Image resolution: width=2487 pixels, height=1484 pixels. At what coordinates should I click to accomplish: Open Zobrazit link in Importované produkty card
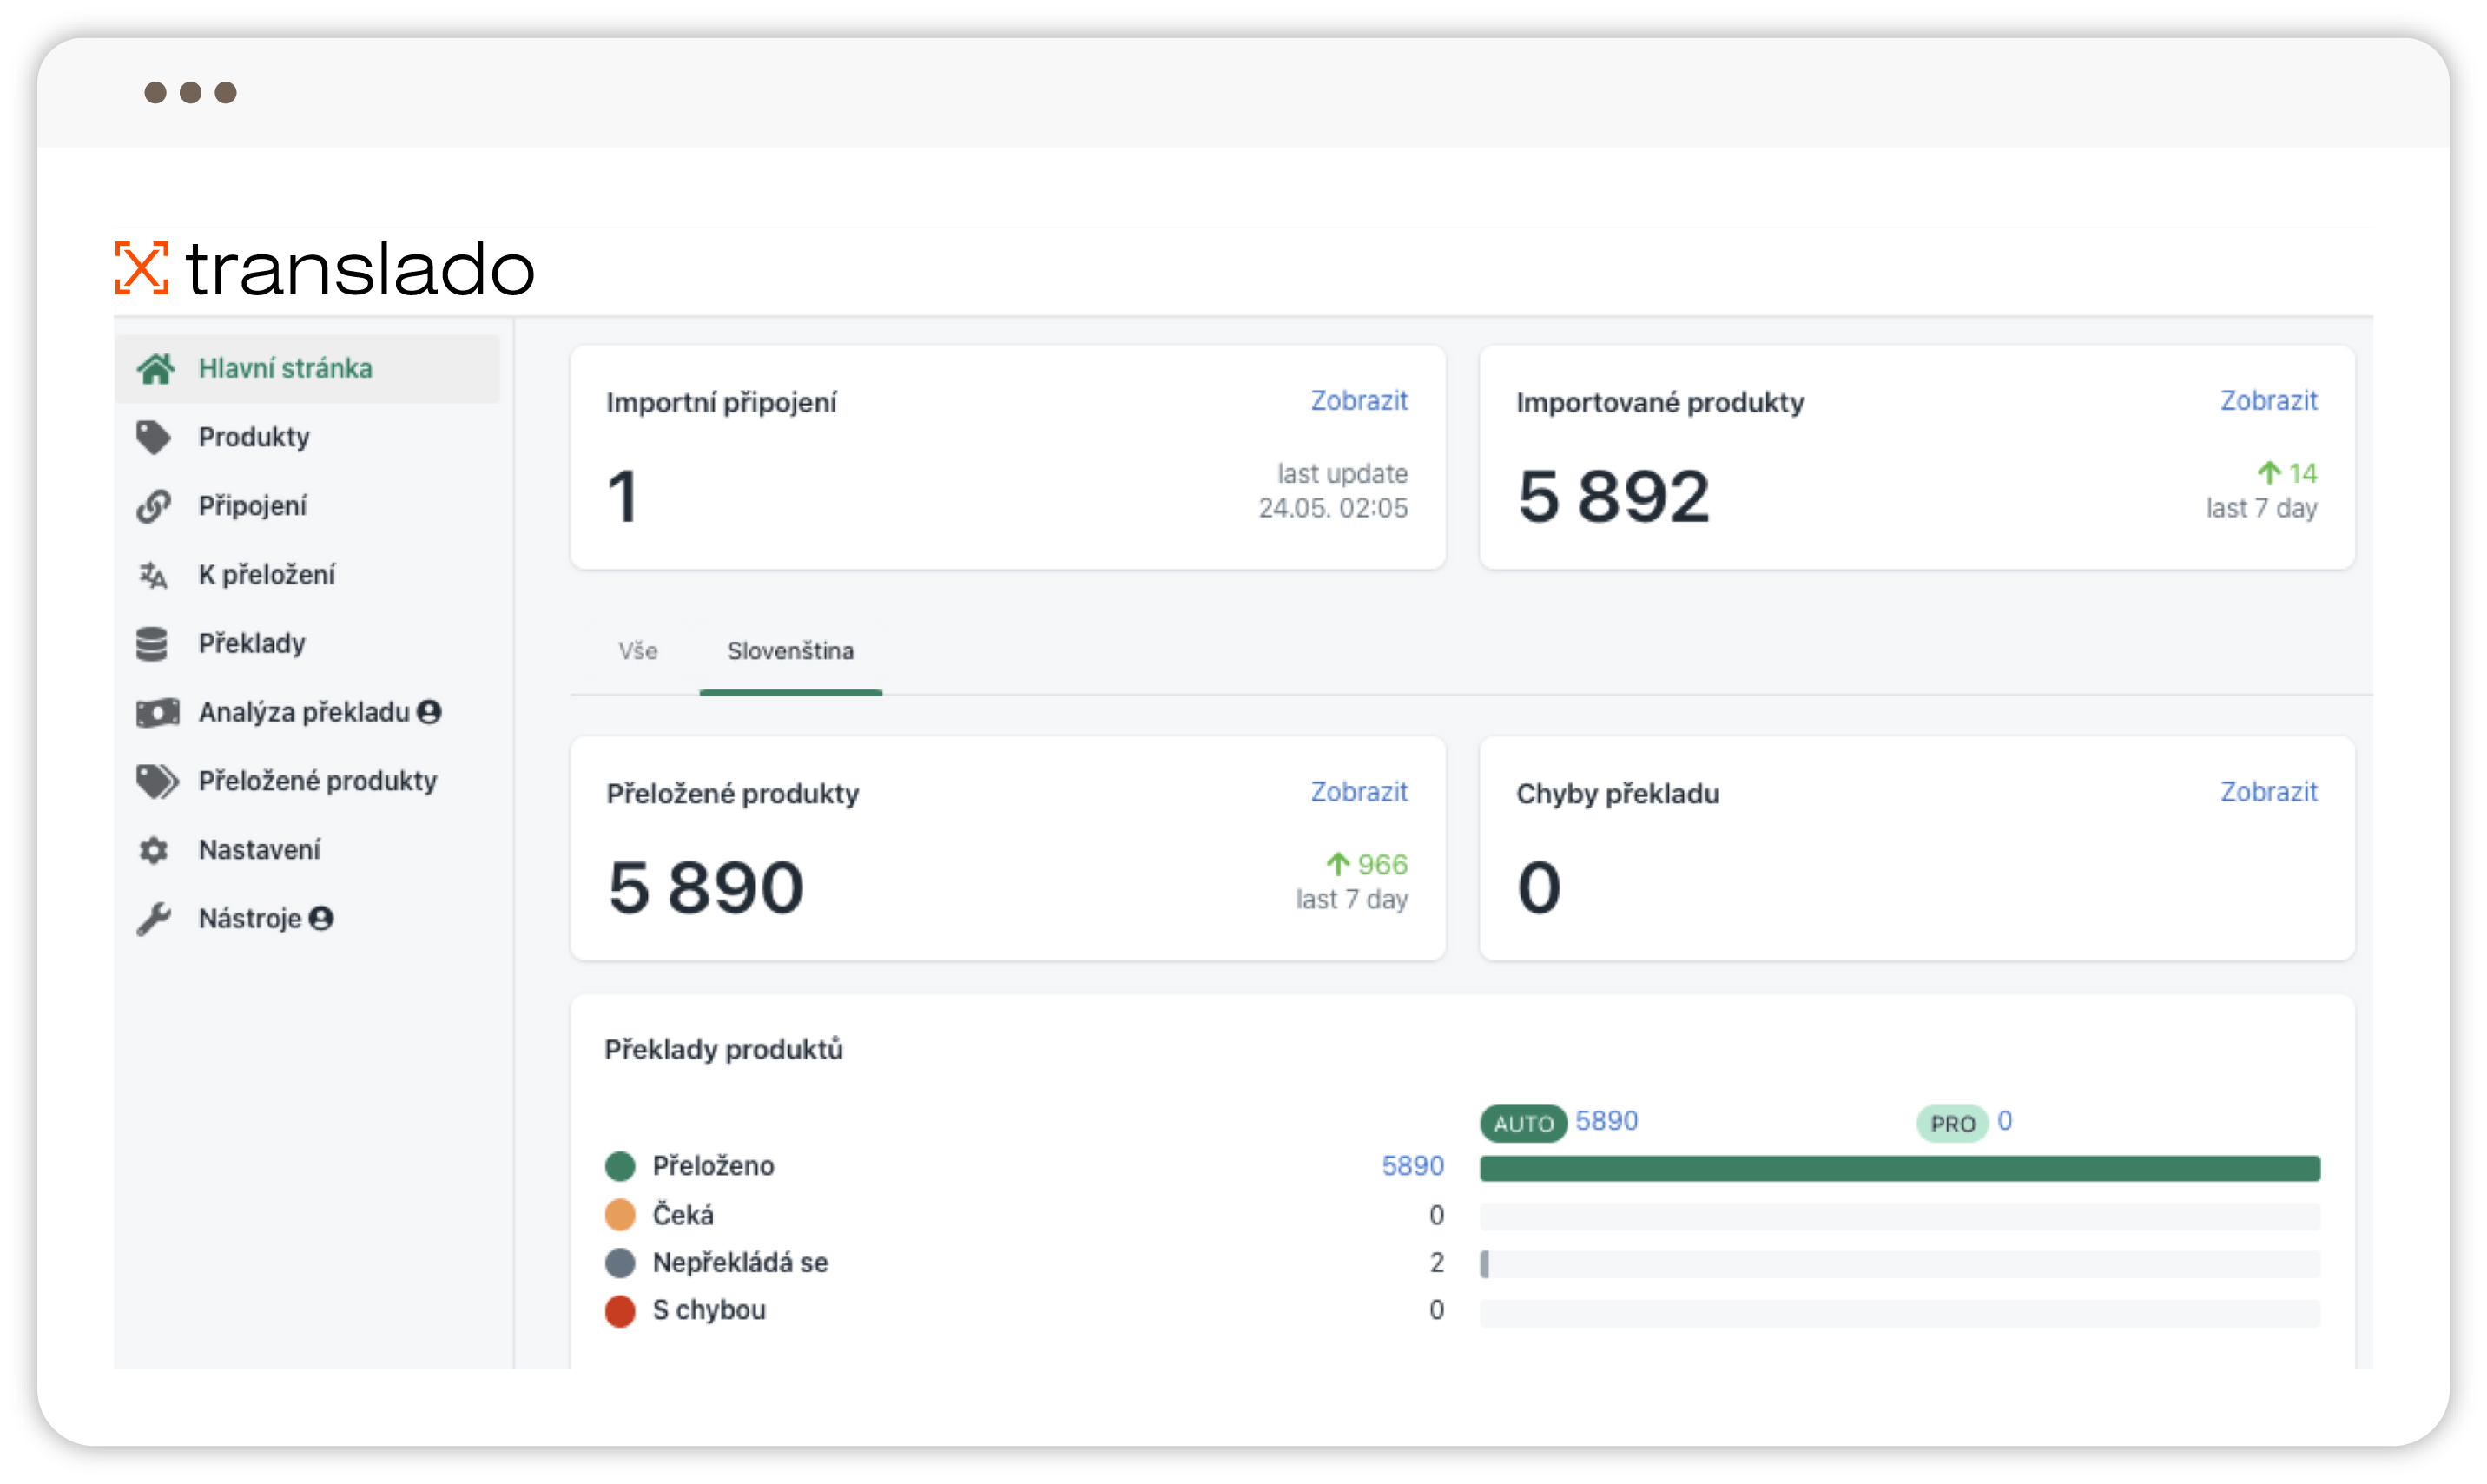[x=2267, y=401]
